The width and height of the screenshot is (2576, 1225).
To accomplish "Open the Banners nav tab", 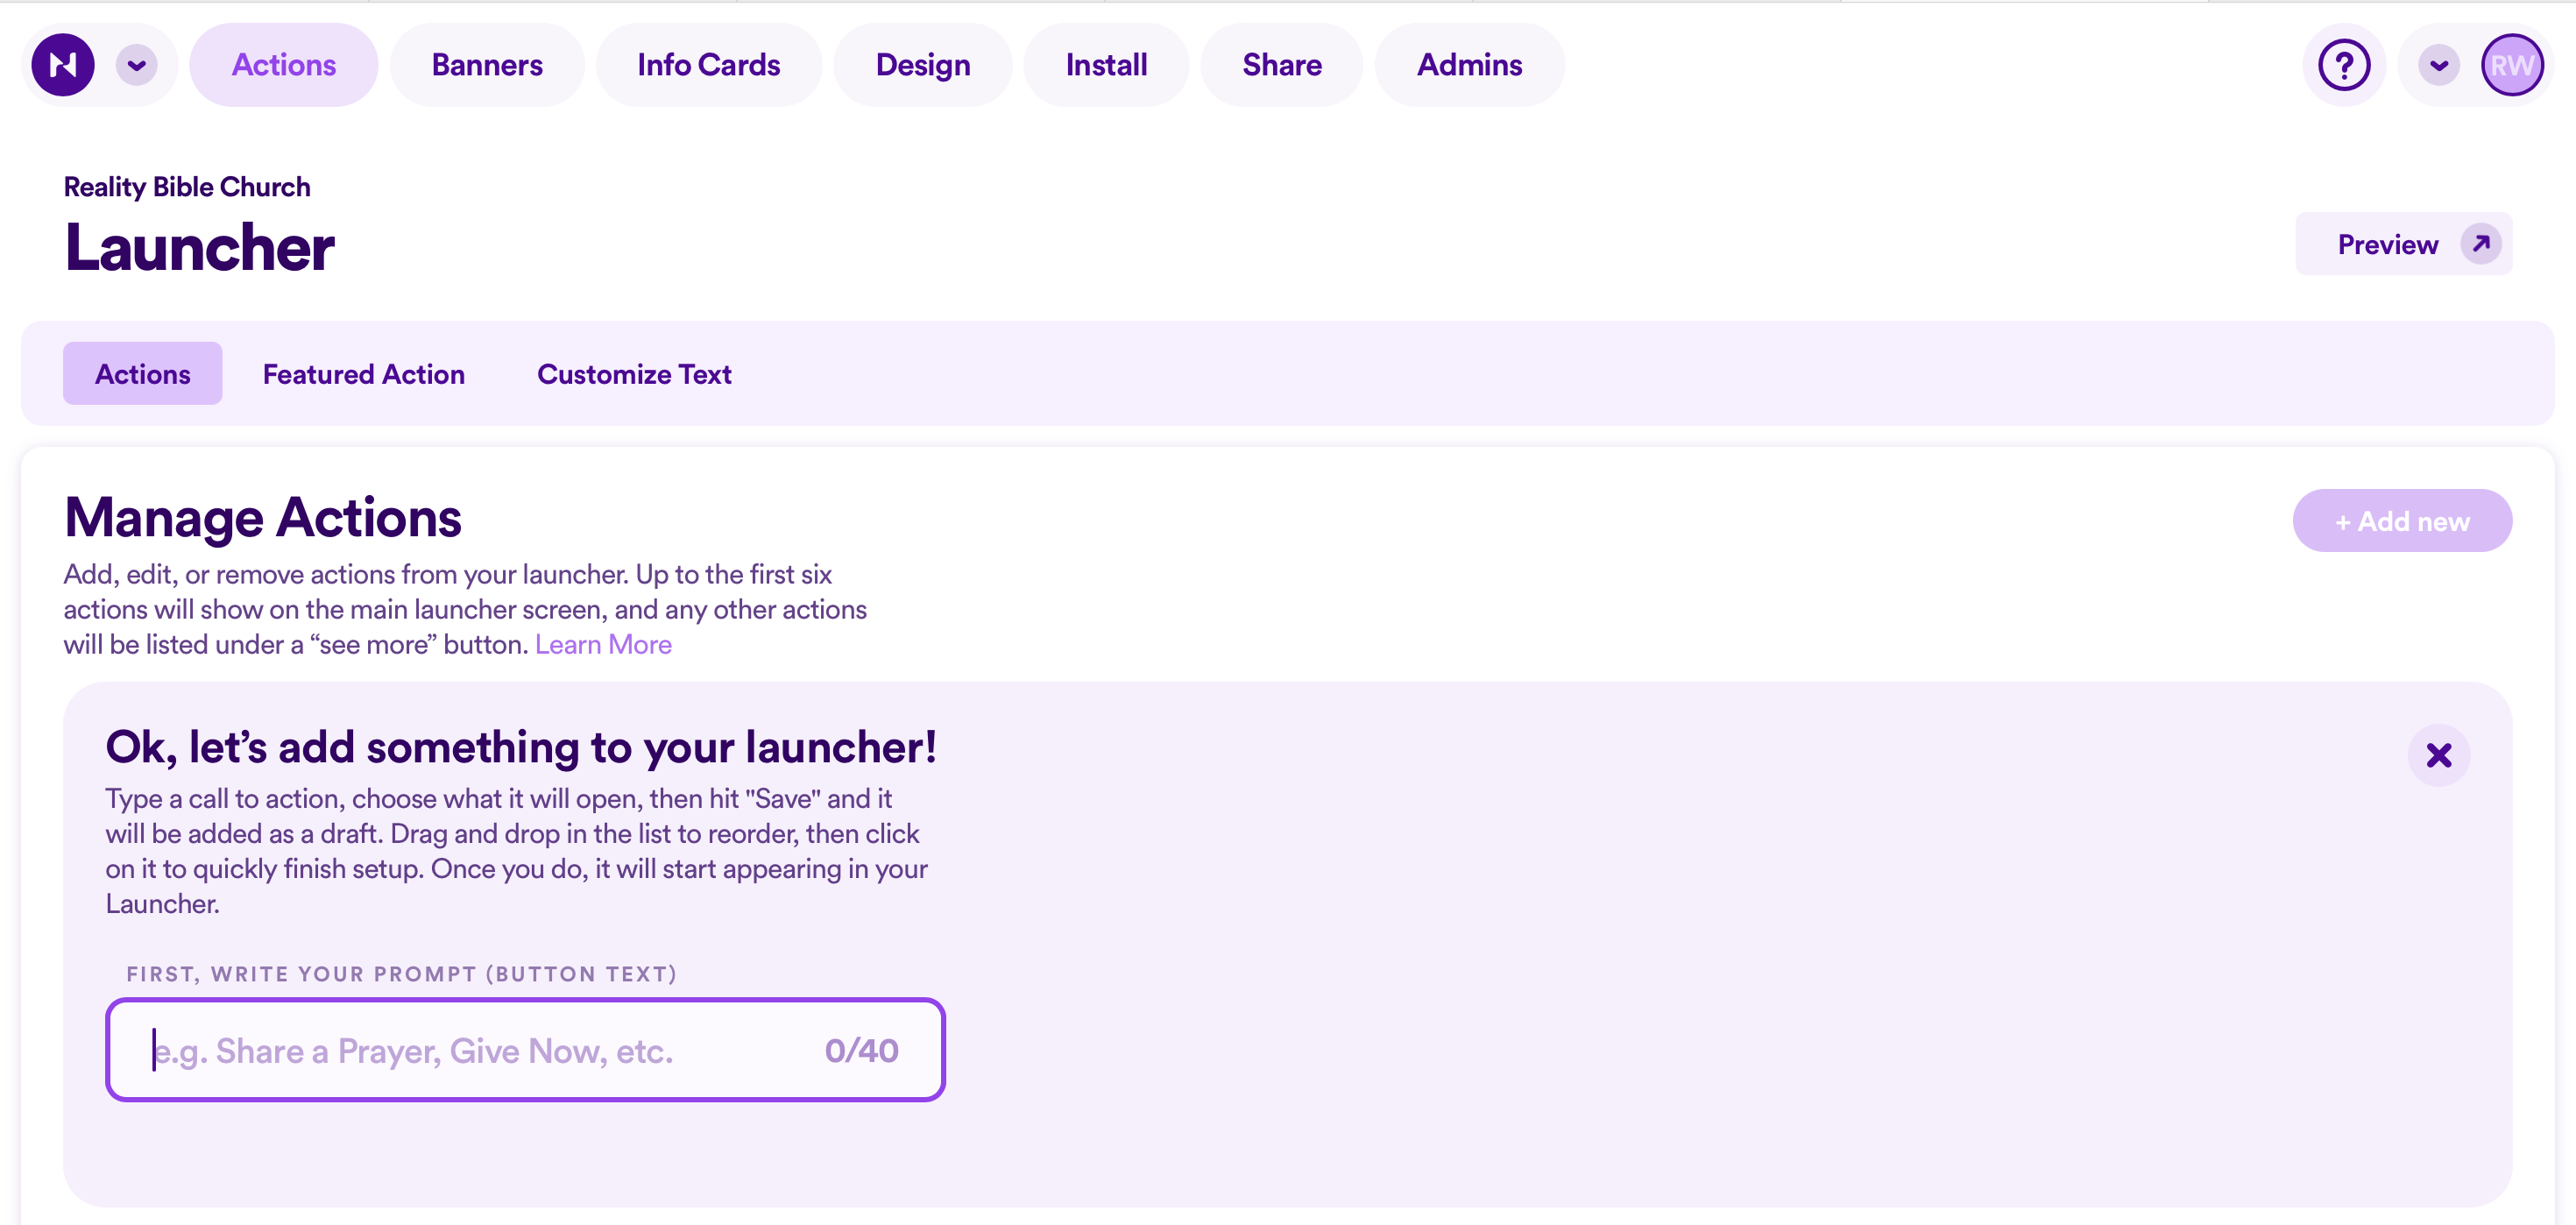I will pos(487,65).
